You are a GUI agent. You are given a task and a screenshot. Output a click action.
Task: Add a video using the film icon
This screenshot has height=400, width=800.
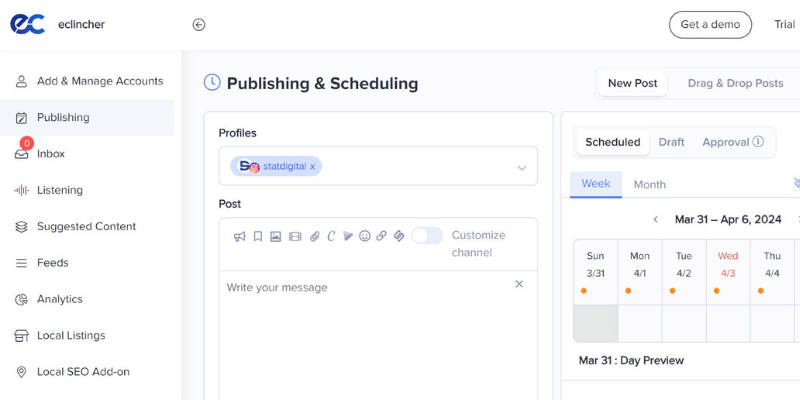click(295, 236)
